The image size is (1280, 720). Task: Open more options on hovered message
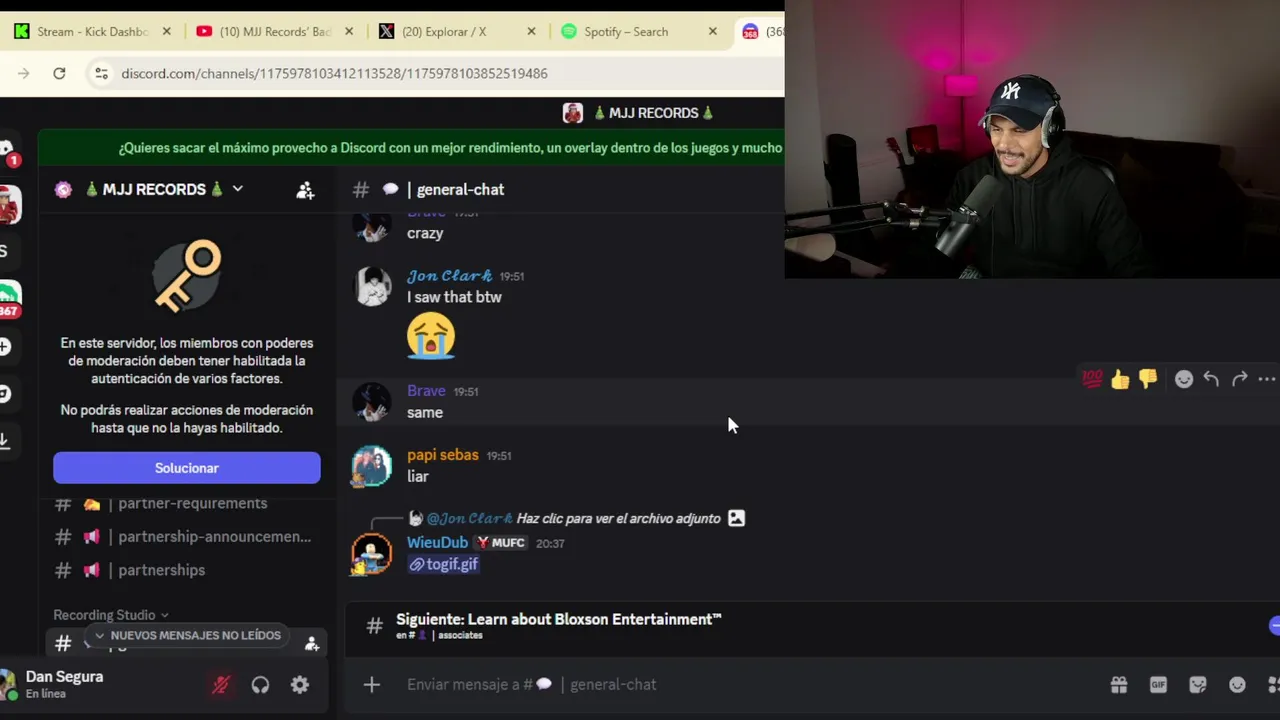click(1267, 379)
